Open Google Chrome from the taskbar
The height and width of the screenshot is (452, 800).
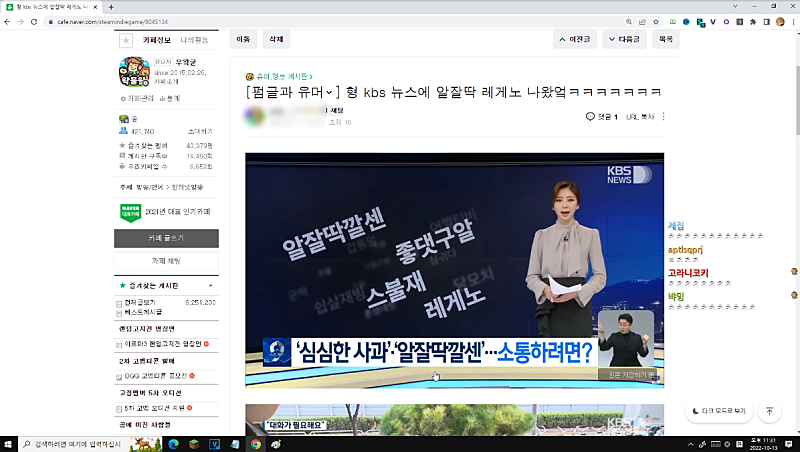coord(256,444)
